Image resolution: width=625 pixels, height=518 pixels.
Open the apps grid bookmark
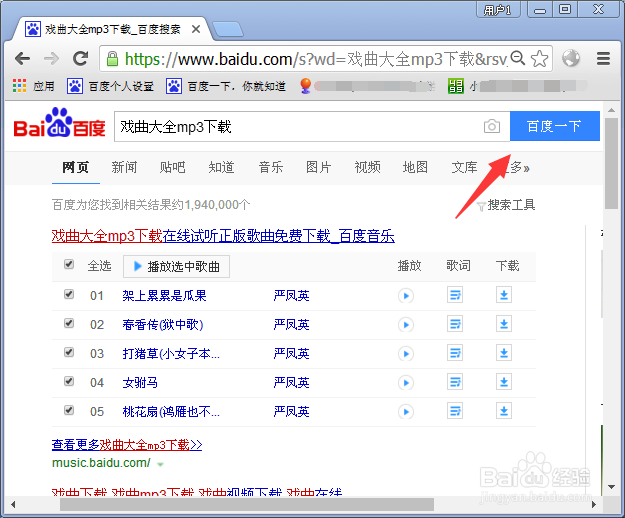pos(33,86)
